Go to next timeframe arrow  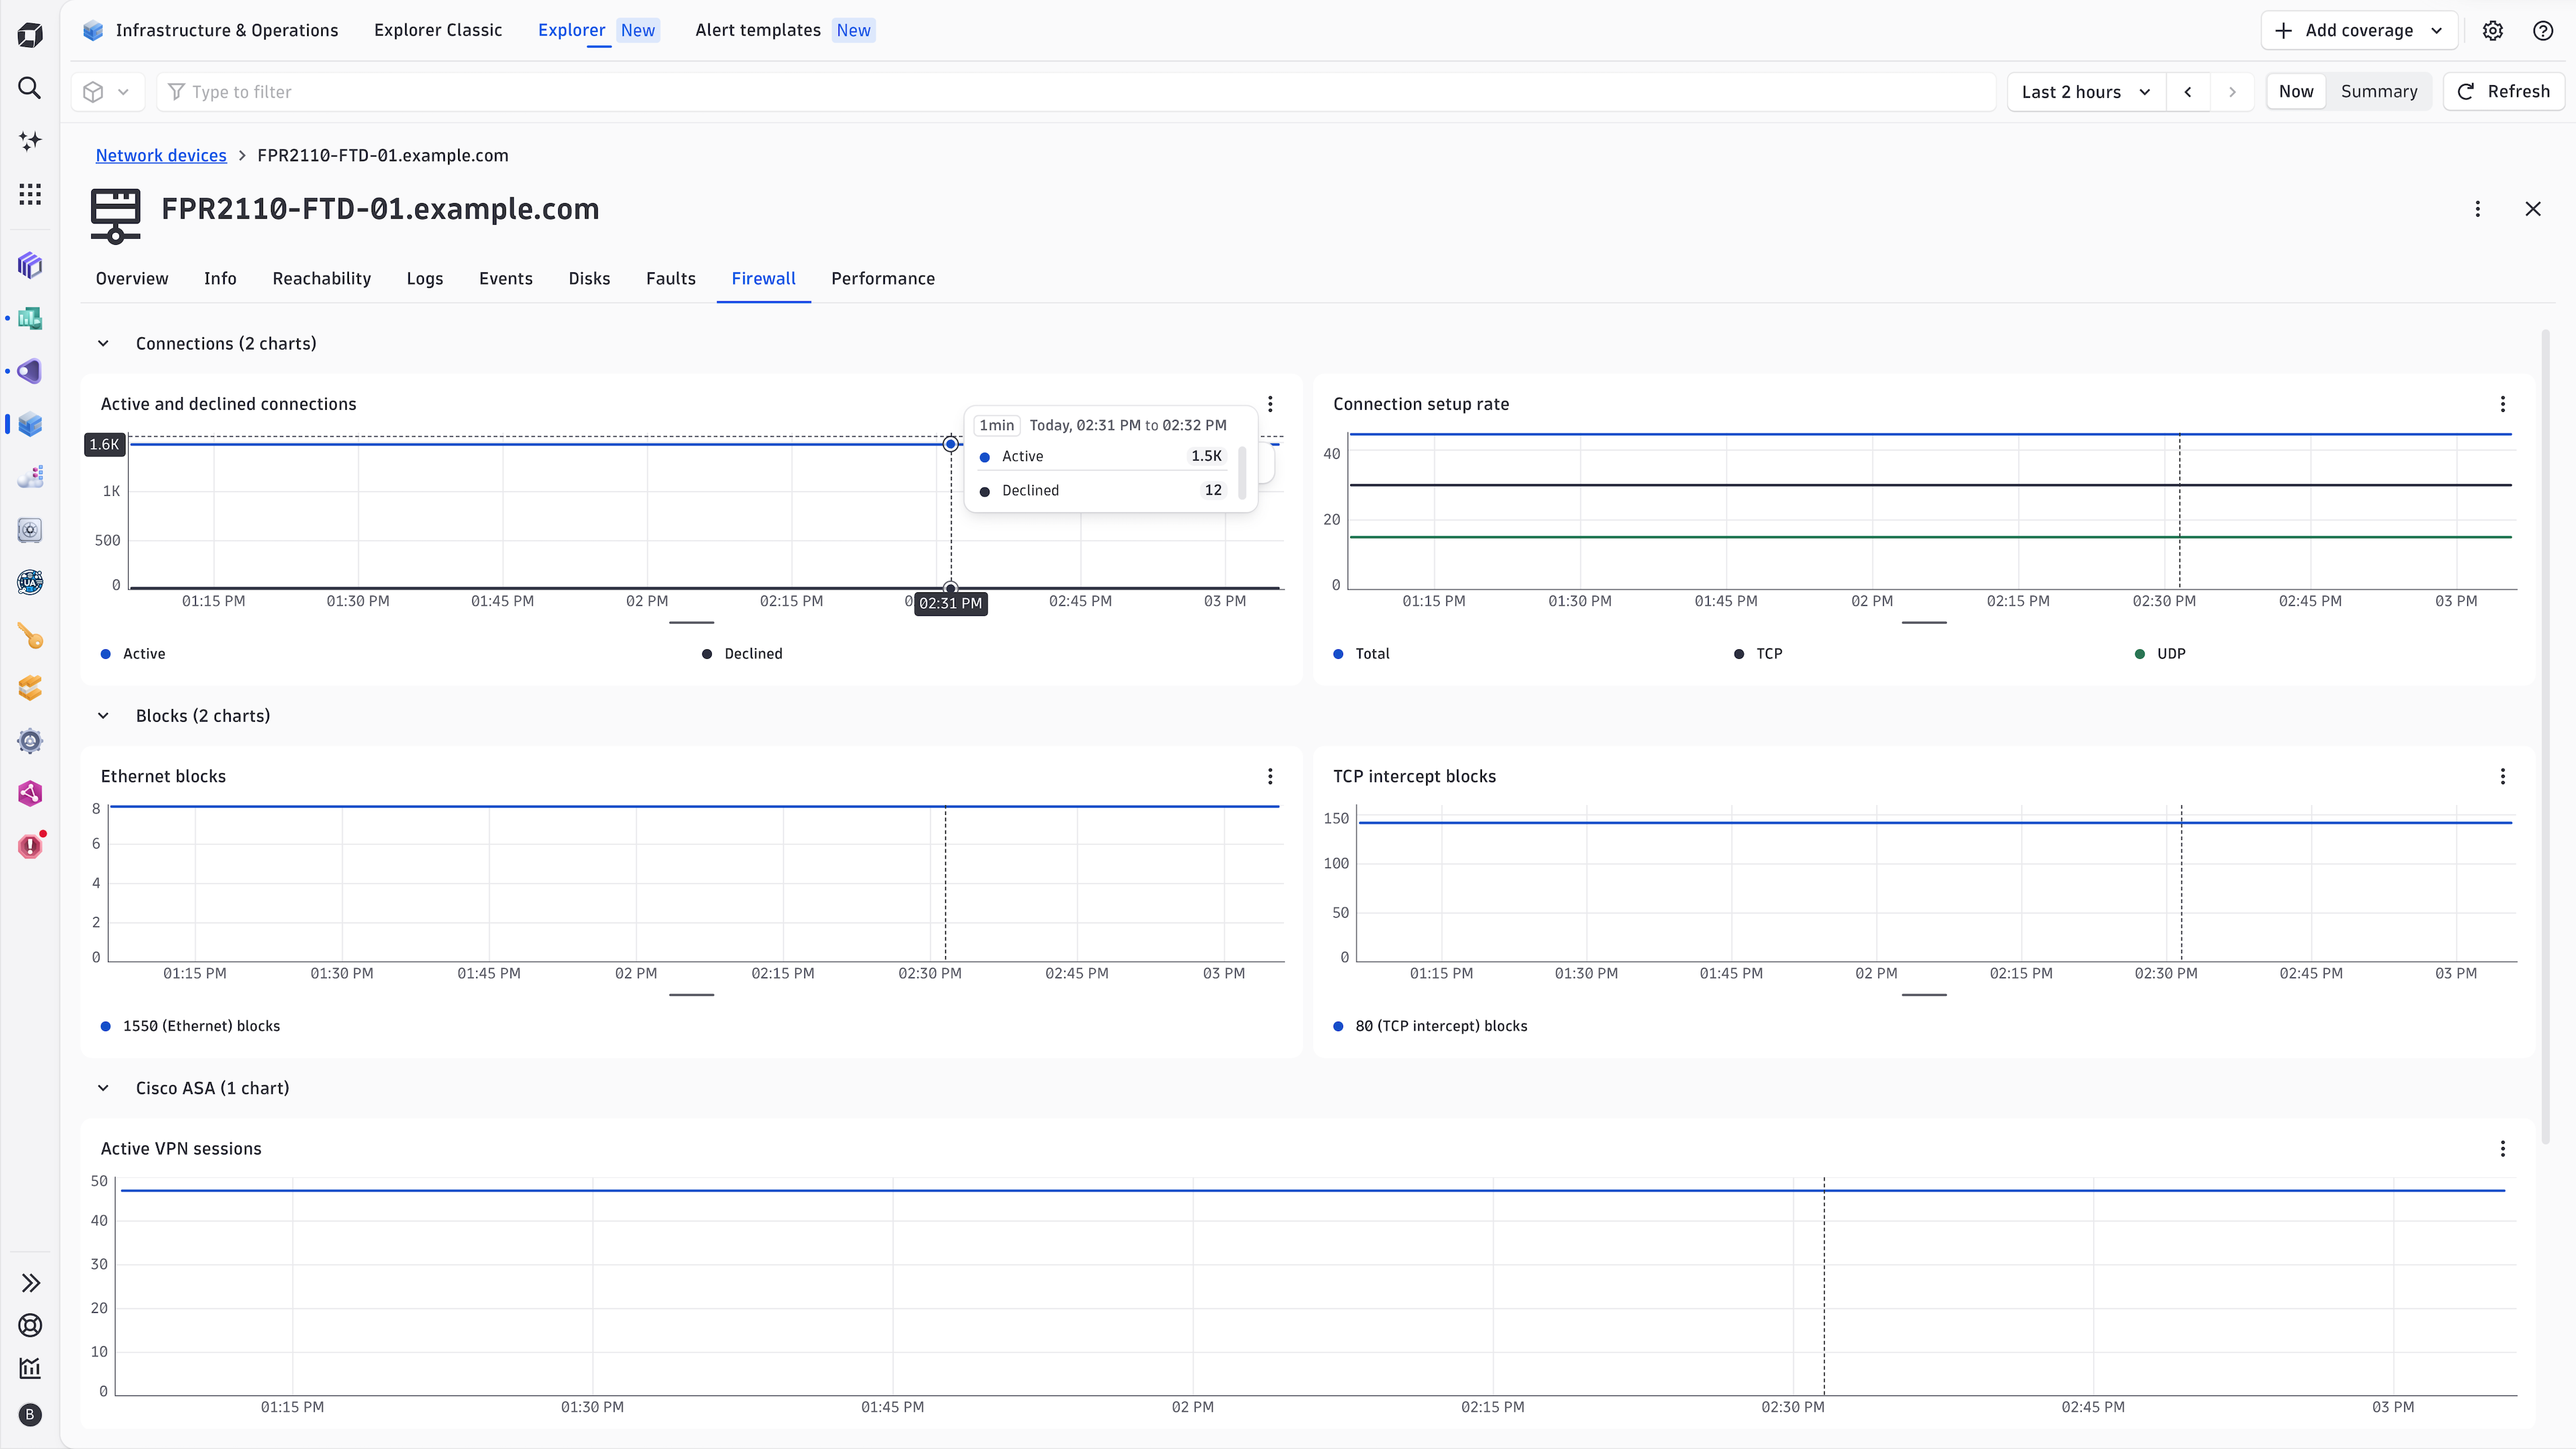coord(2232,91)
